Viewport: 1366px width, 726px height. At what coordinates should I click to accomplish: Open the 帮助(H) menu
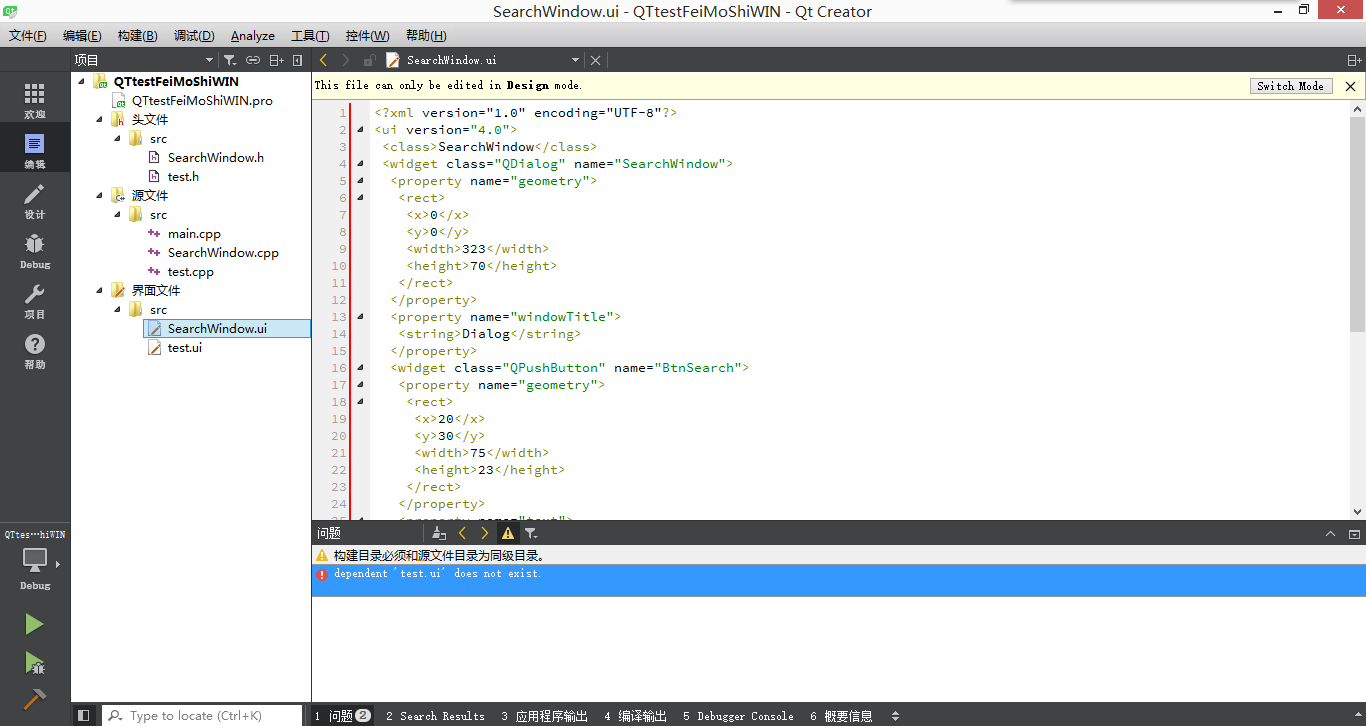click(x=426, y=36)
